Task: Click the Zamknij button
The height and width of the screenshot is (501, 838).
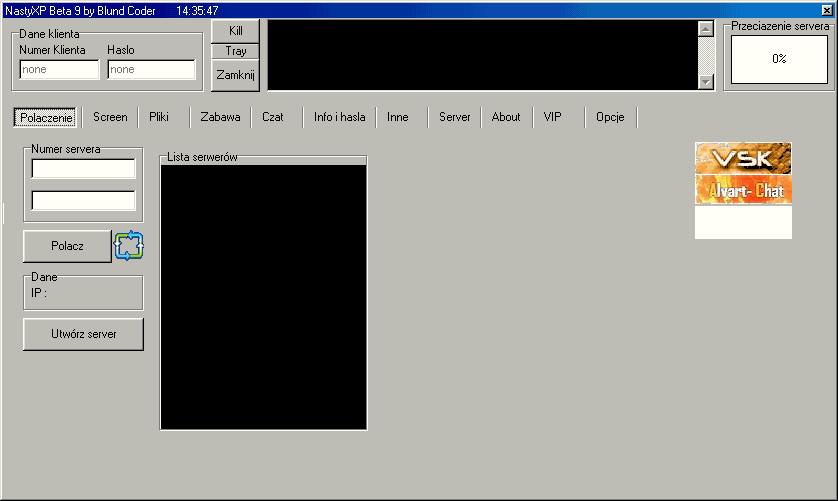Action: (235, 74)
